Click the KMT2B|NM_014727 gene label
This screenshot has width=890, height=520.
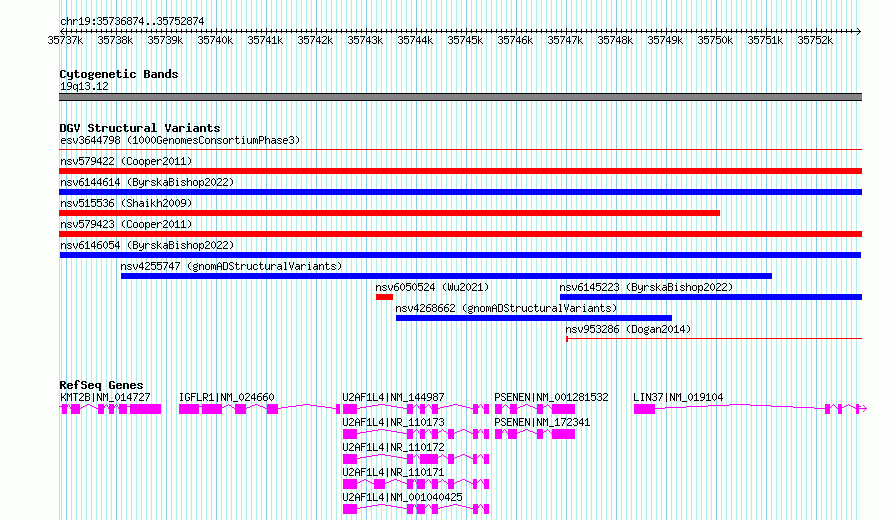105,397
